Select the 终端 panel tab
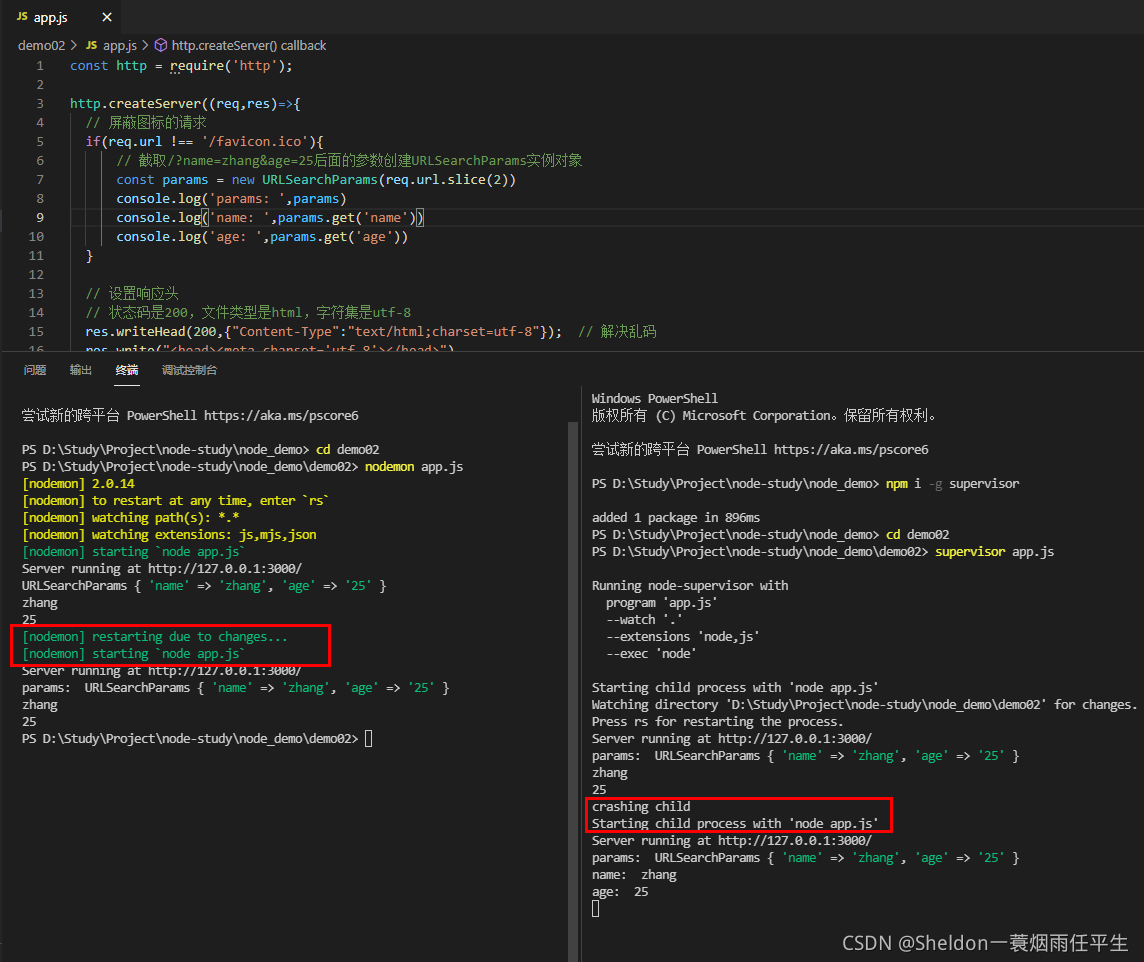1144x962 pixels. [127, 369]
